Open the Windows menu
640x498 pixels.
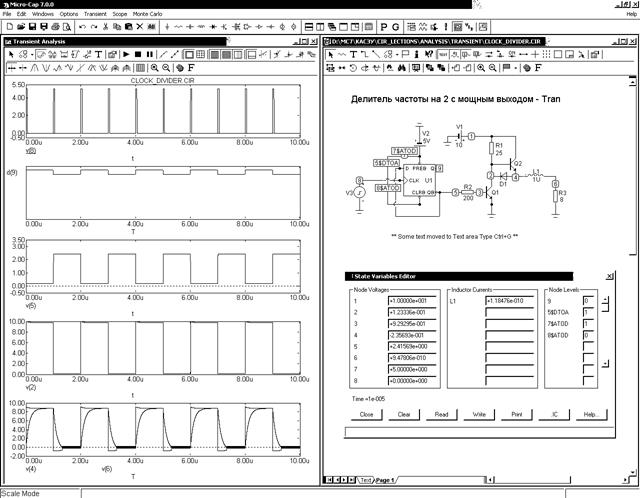(x=43, y=14)
